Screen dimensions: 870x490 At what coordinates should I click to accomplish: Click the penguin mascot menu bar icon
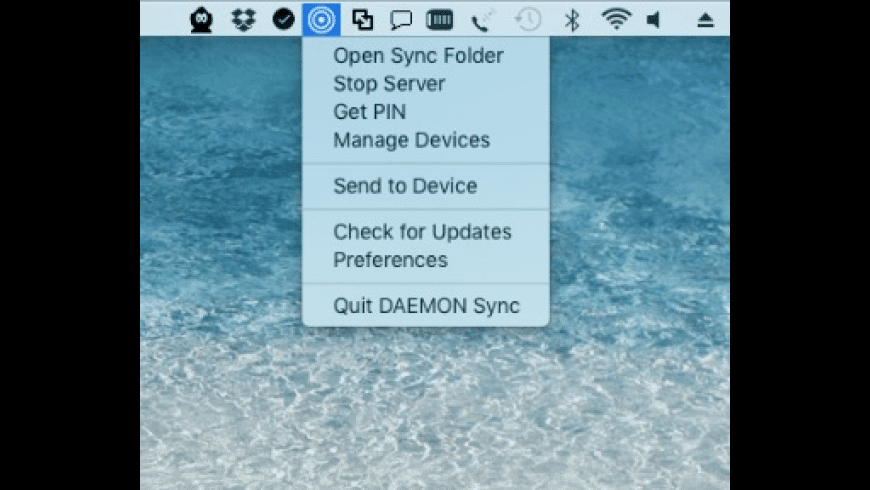[x=201, y=20]
